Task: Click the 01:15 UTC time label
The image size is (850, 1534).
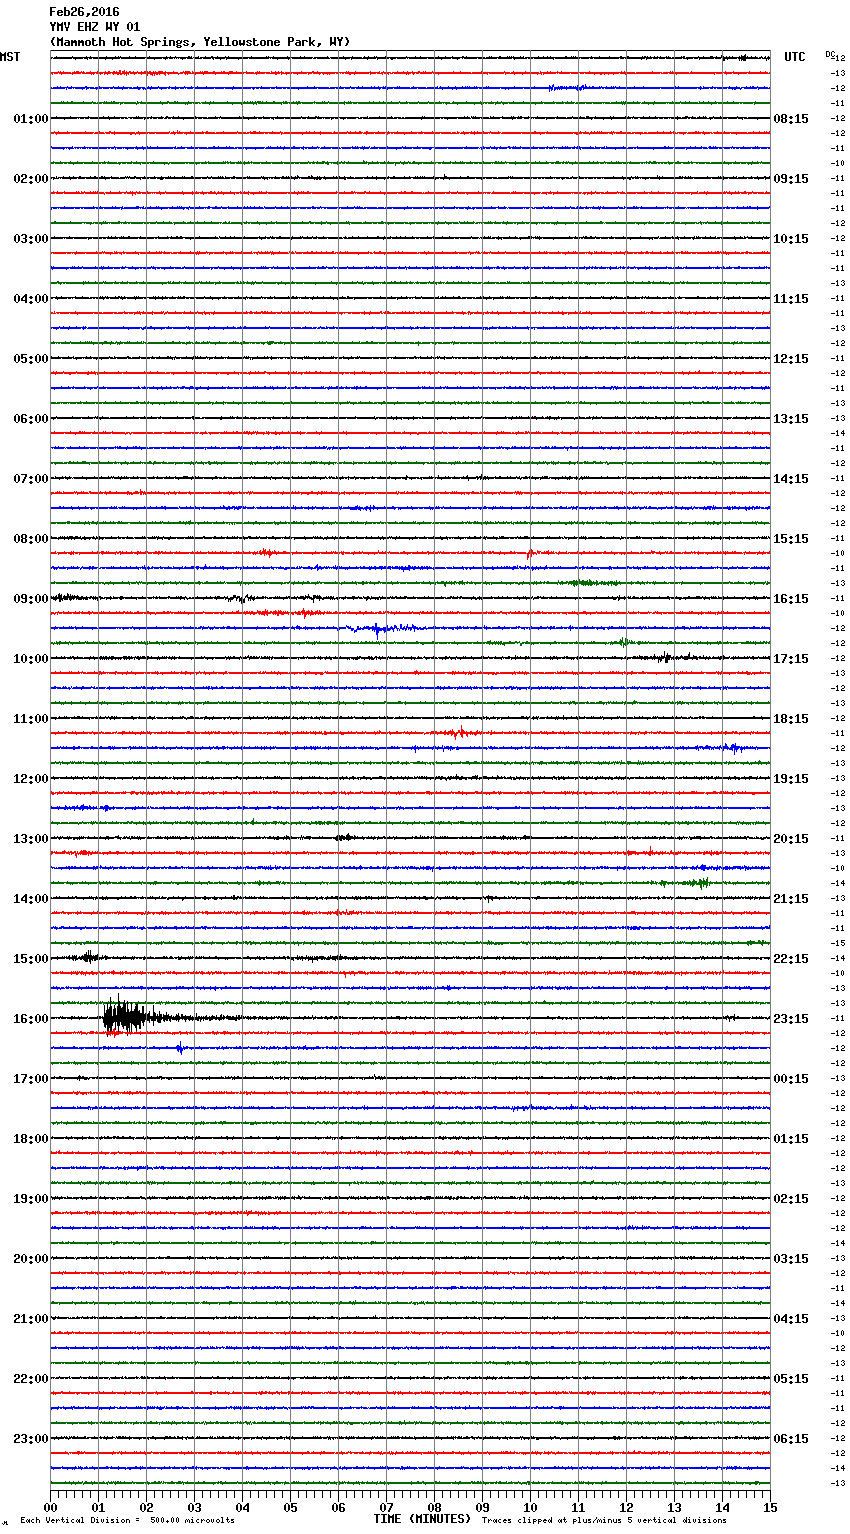Action: pyautogui.click(x=791, y=1139)
